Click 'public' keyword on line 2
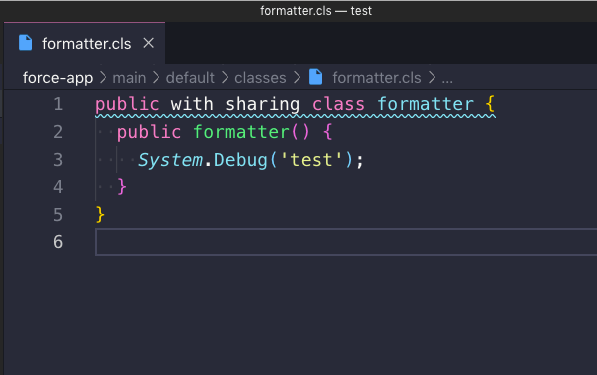 pos(149,132)
